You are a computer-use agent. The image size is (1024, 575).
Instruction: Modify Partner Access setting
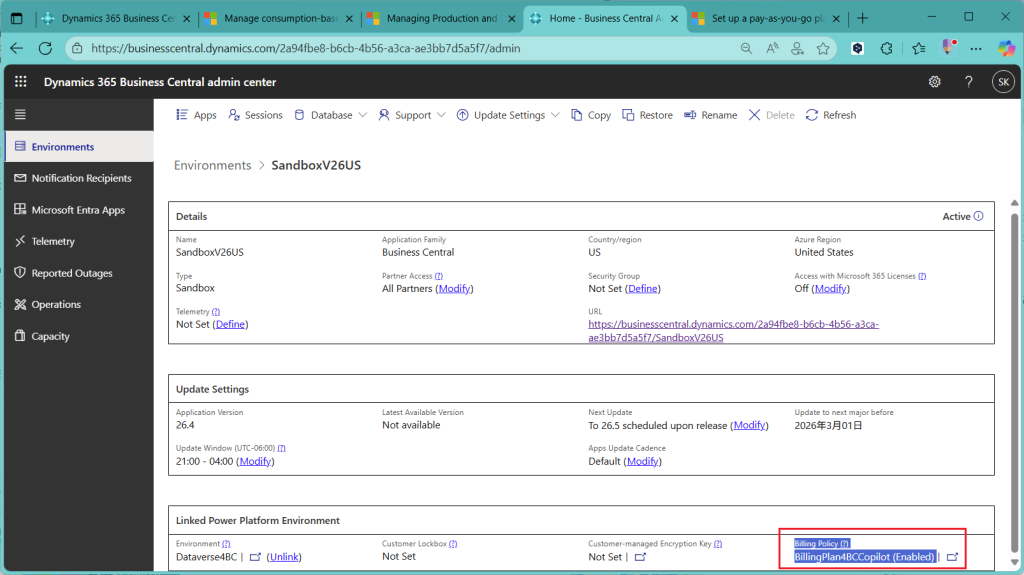[x=455, y=288]
